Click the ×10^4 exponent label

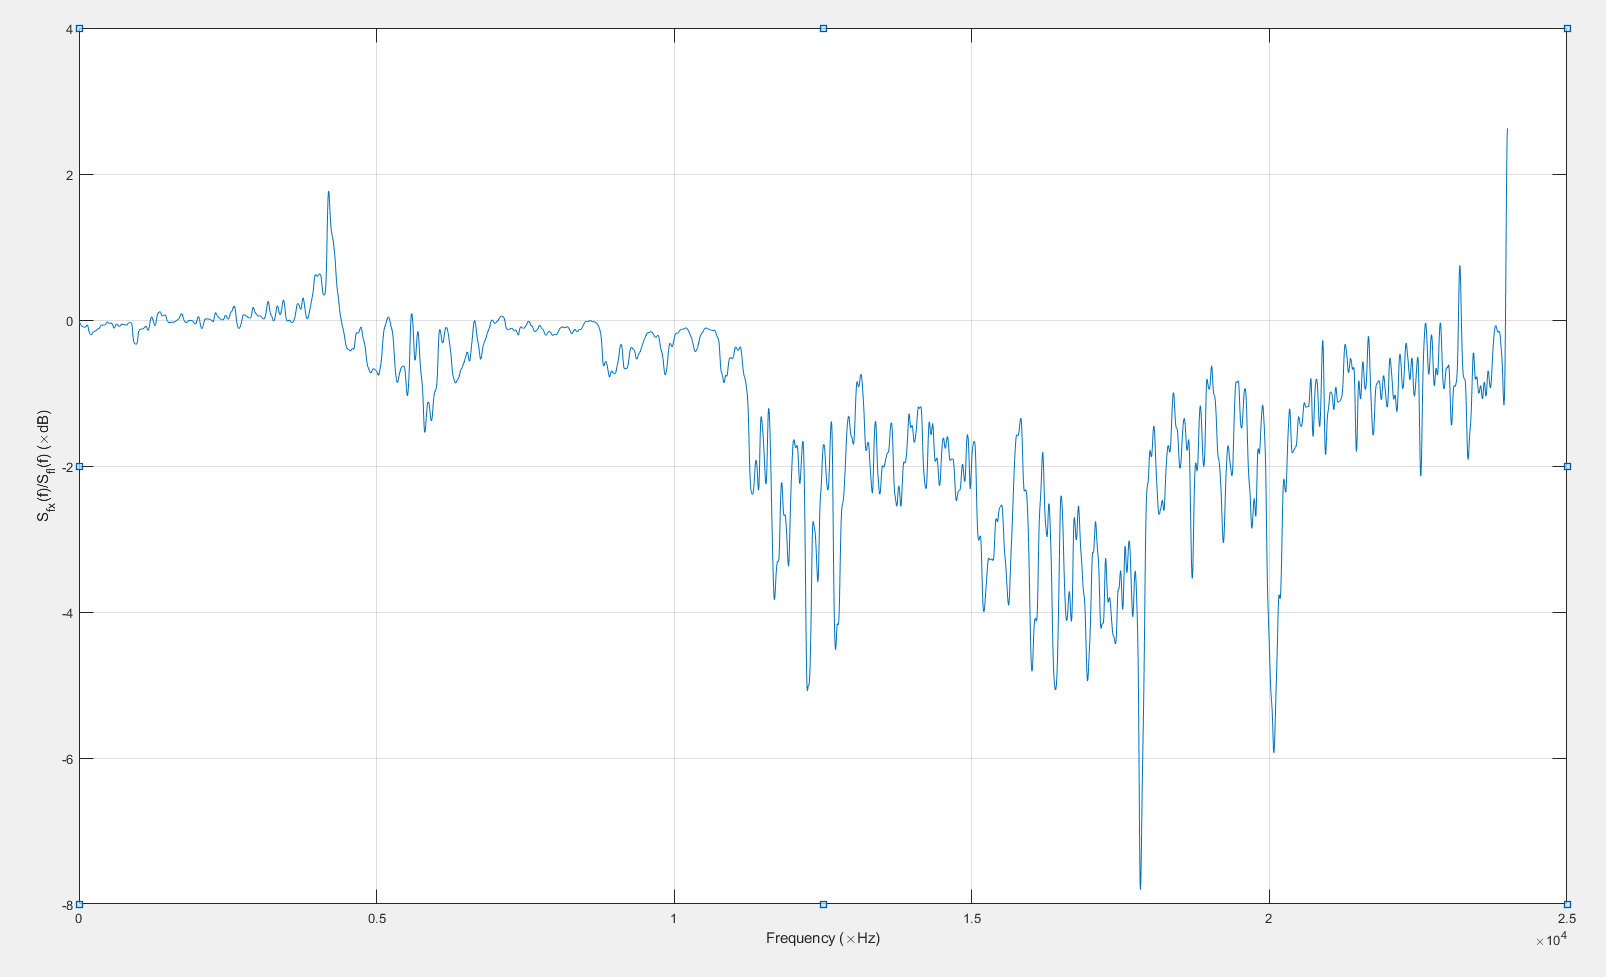1551,940
